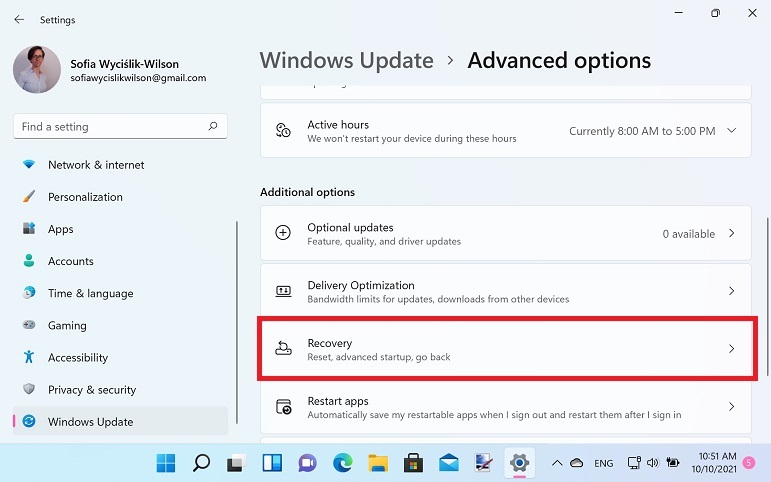Open the Windows Start menu

pos(166,463)
